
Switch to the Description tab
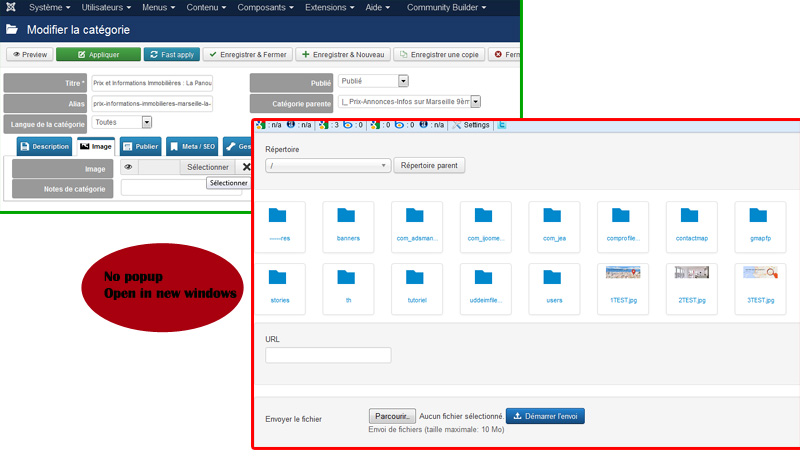44,146
